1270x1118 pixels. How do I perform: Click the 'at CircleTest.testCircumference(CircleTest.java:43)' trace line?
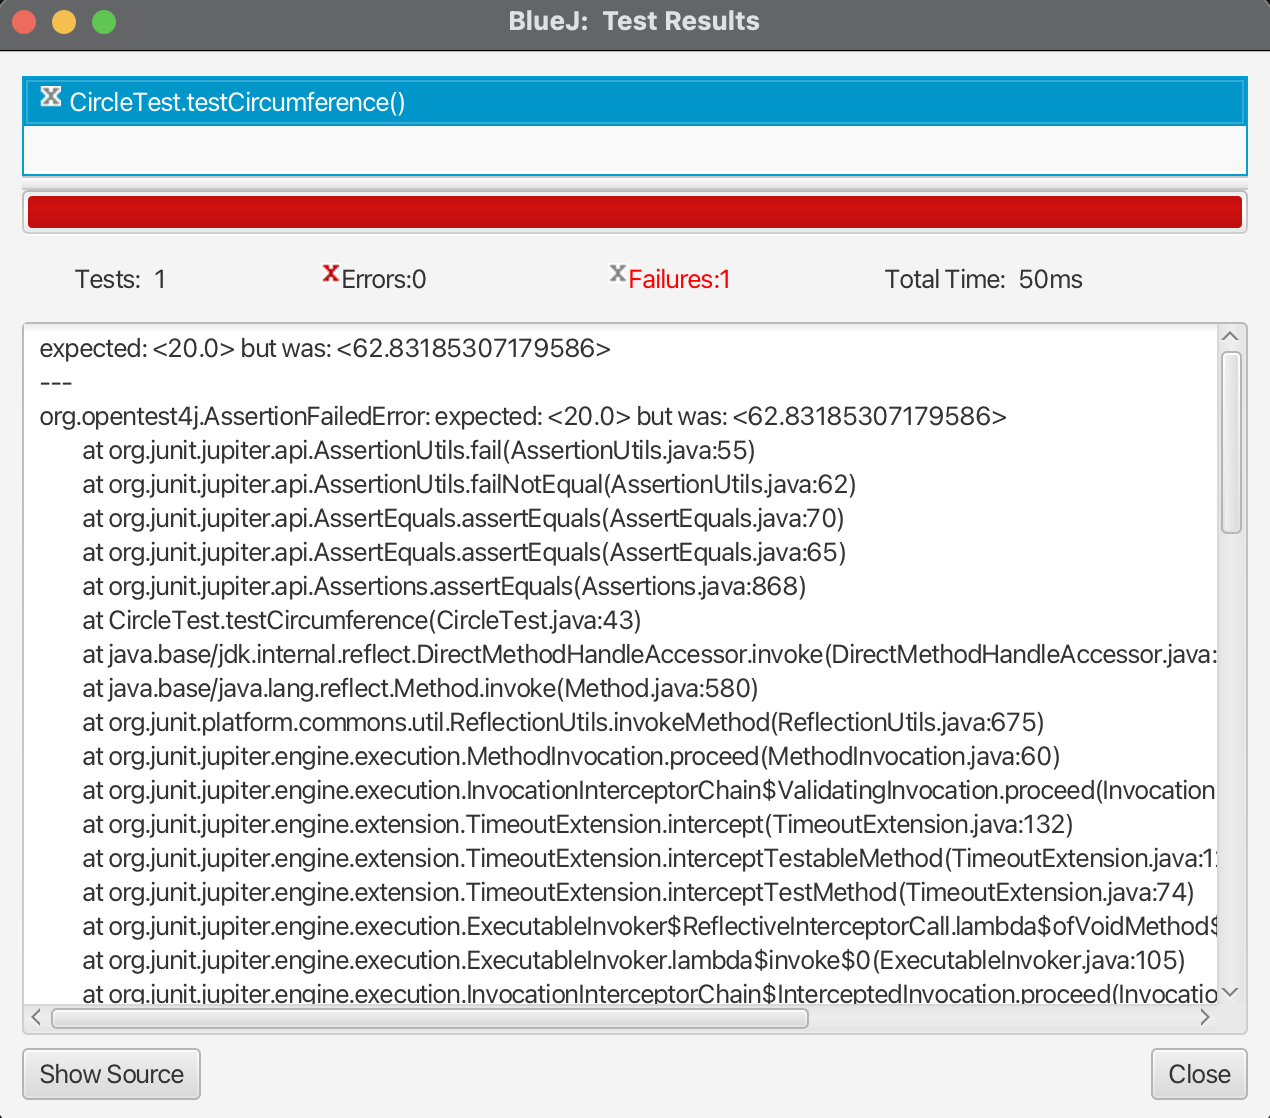point(361,621)
